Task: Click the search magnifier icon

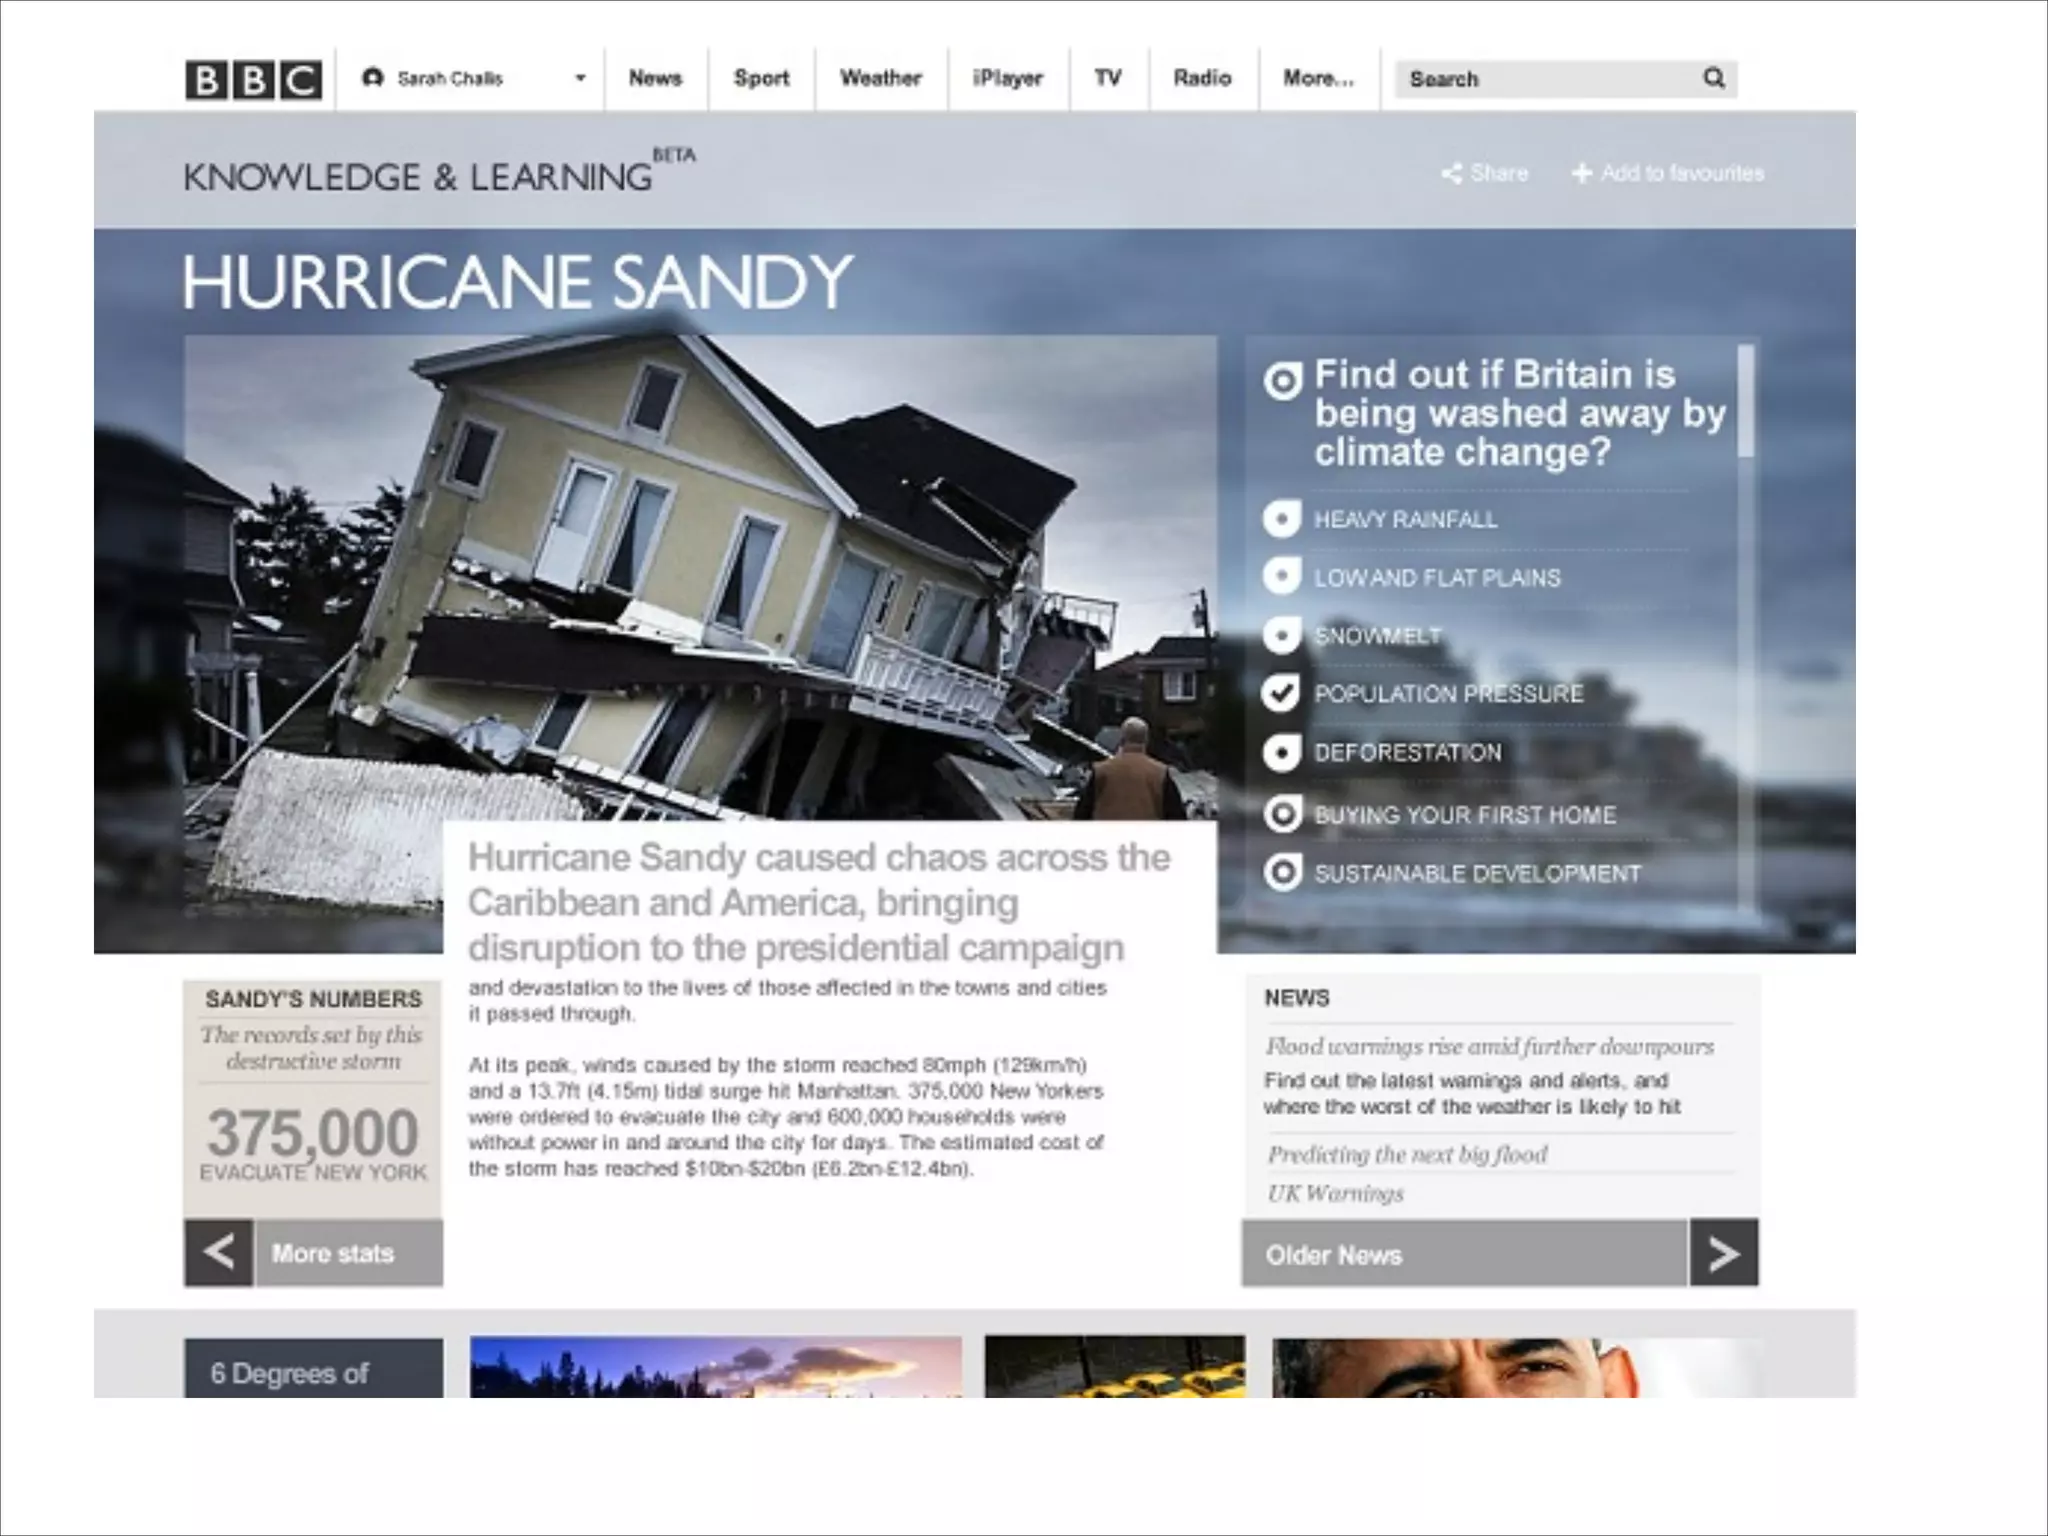Action: (1713, 78)
